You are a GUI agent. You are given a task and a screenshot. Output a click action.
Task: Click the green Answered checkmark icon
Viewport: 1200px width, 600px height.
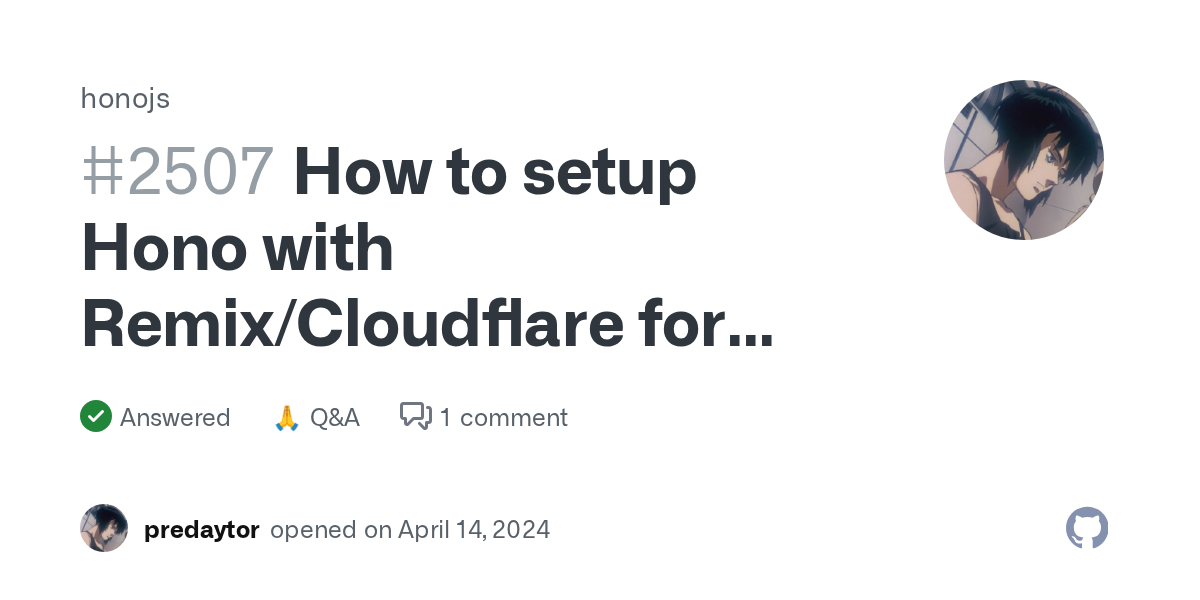click(96, 416)
